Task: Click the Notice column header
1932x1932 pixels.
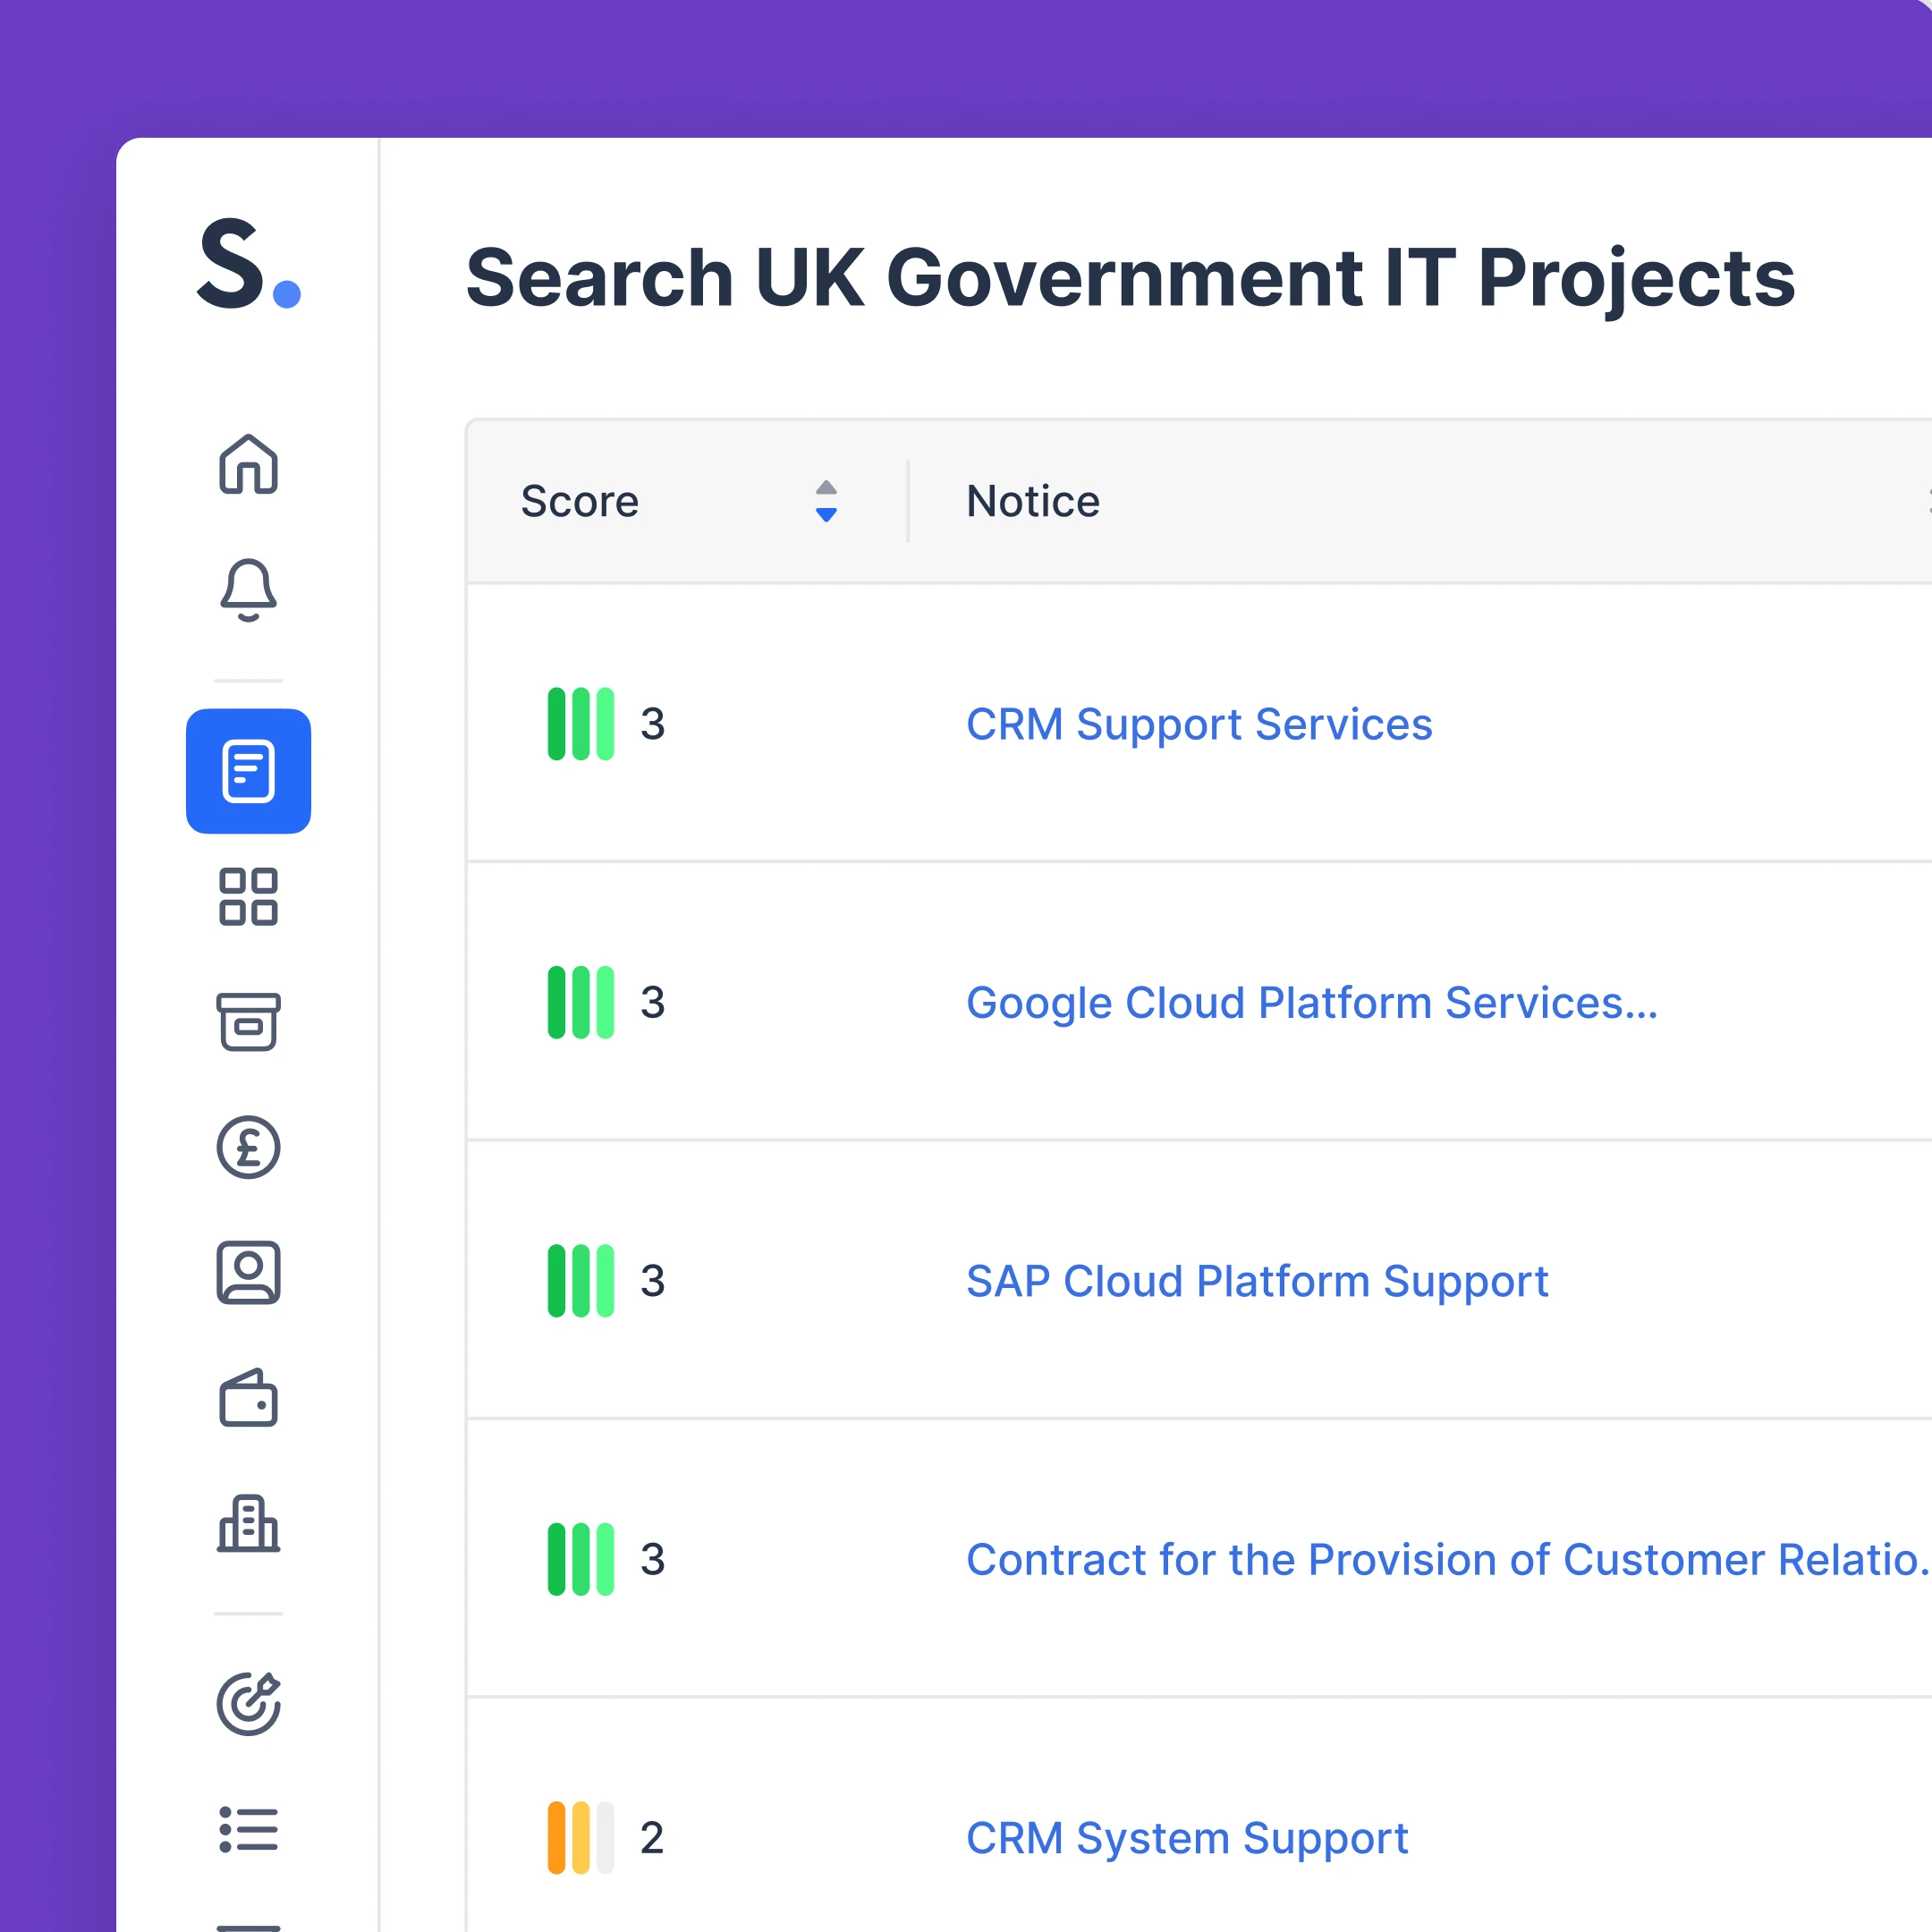Action: (1033, 501)
